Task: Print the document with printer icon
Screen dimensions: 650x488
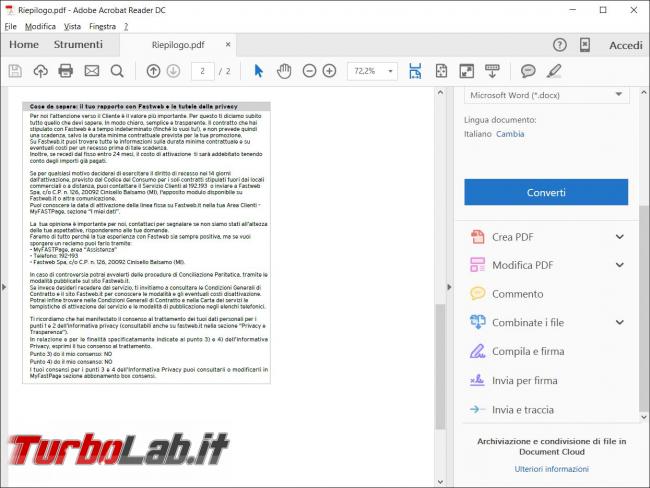Action: pos(65,71)
